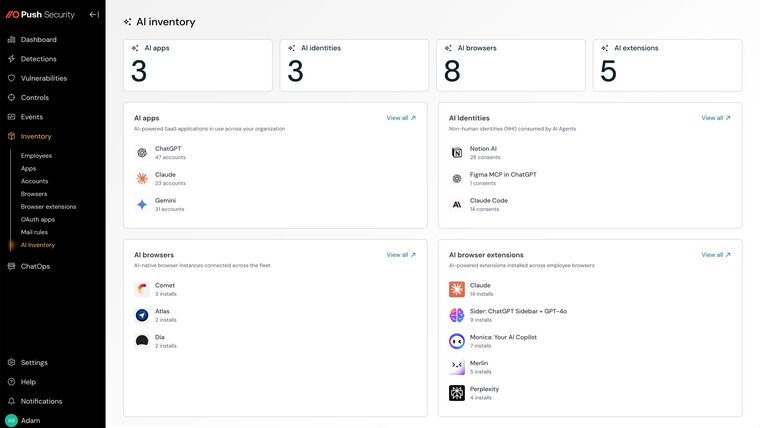760x428 pixels.
Task: Collapse the Inventory section in sidebar
Action: pos(36,136)
